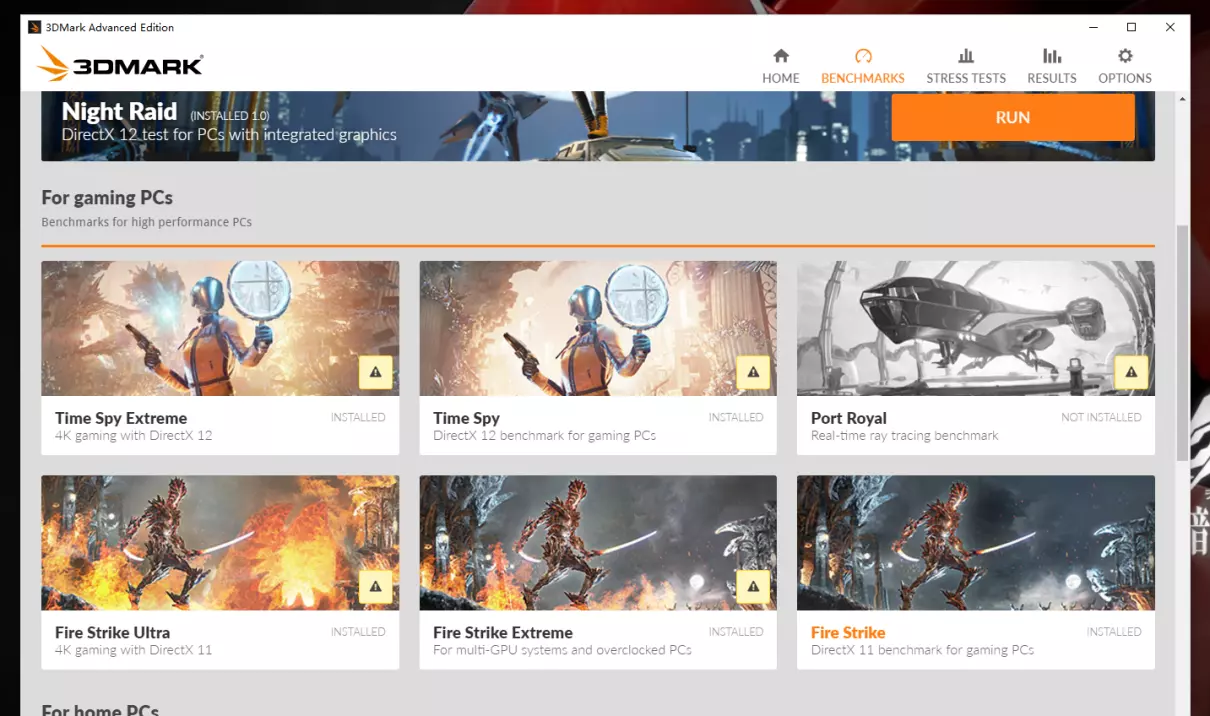Screen dimensions: 1210x716
Task: Switch to STRESS TESTS tab
Action: pyautogui.click(x=966, y=66)
